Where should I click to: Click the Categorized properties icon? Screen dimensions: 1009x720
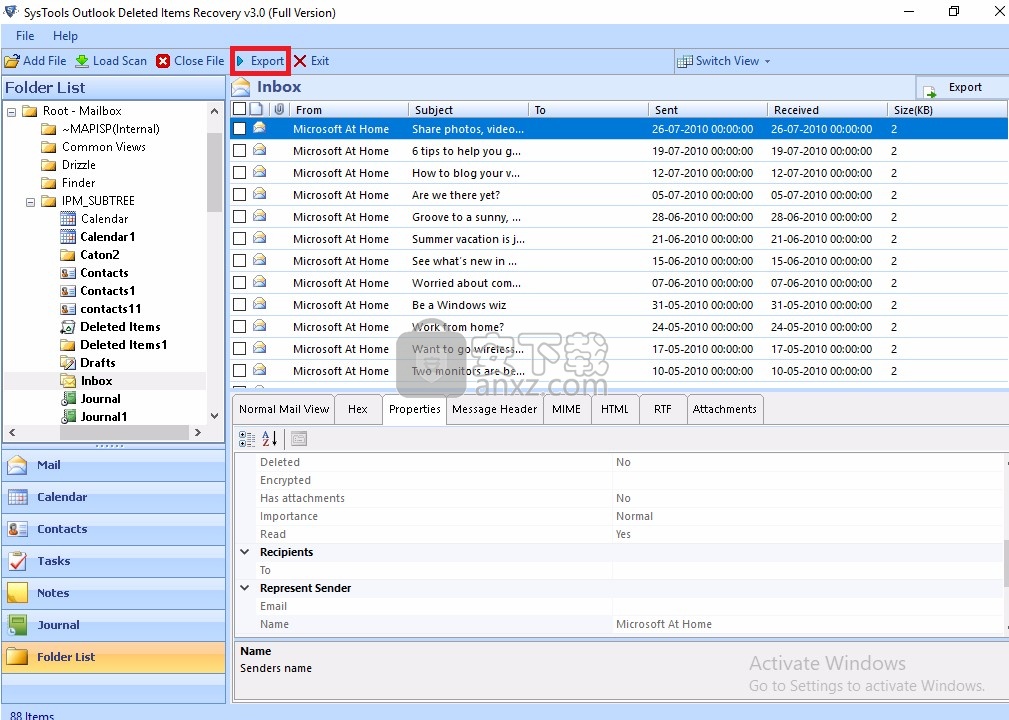(x=246, y=439)
